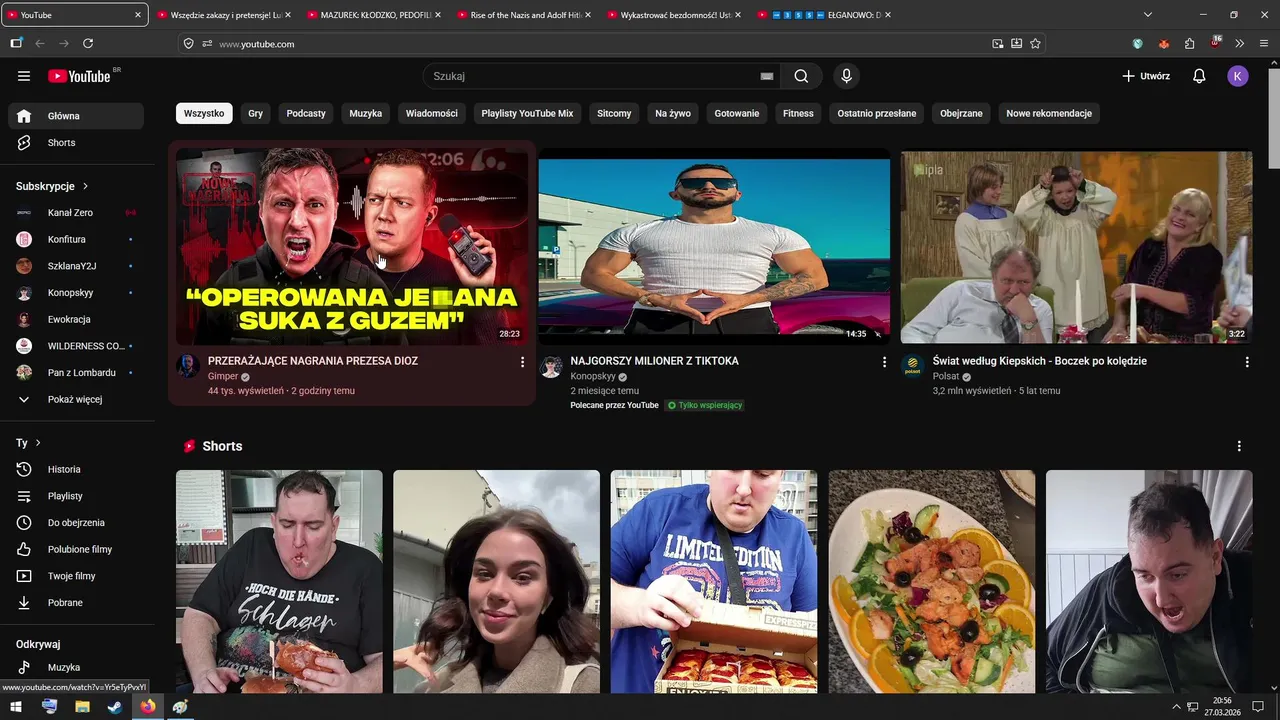
Task: Open SzklanaY2J subscription channel
Action: (x=76, y=266)
